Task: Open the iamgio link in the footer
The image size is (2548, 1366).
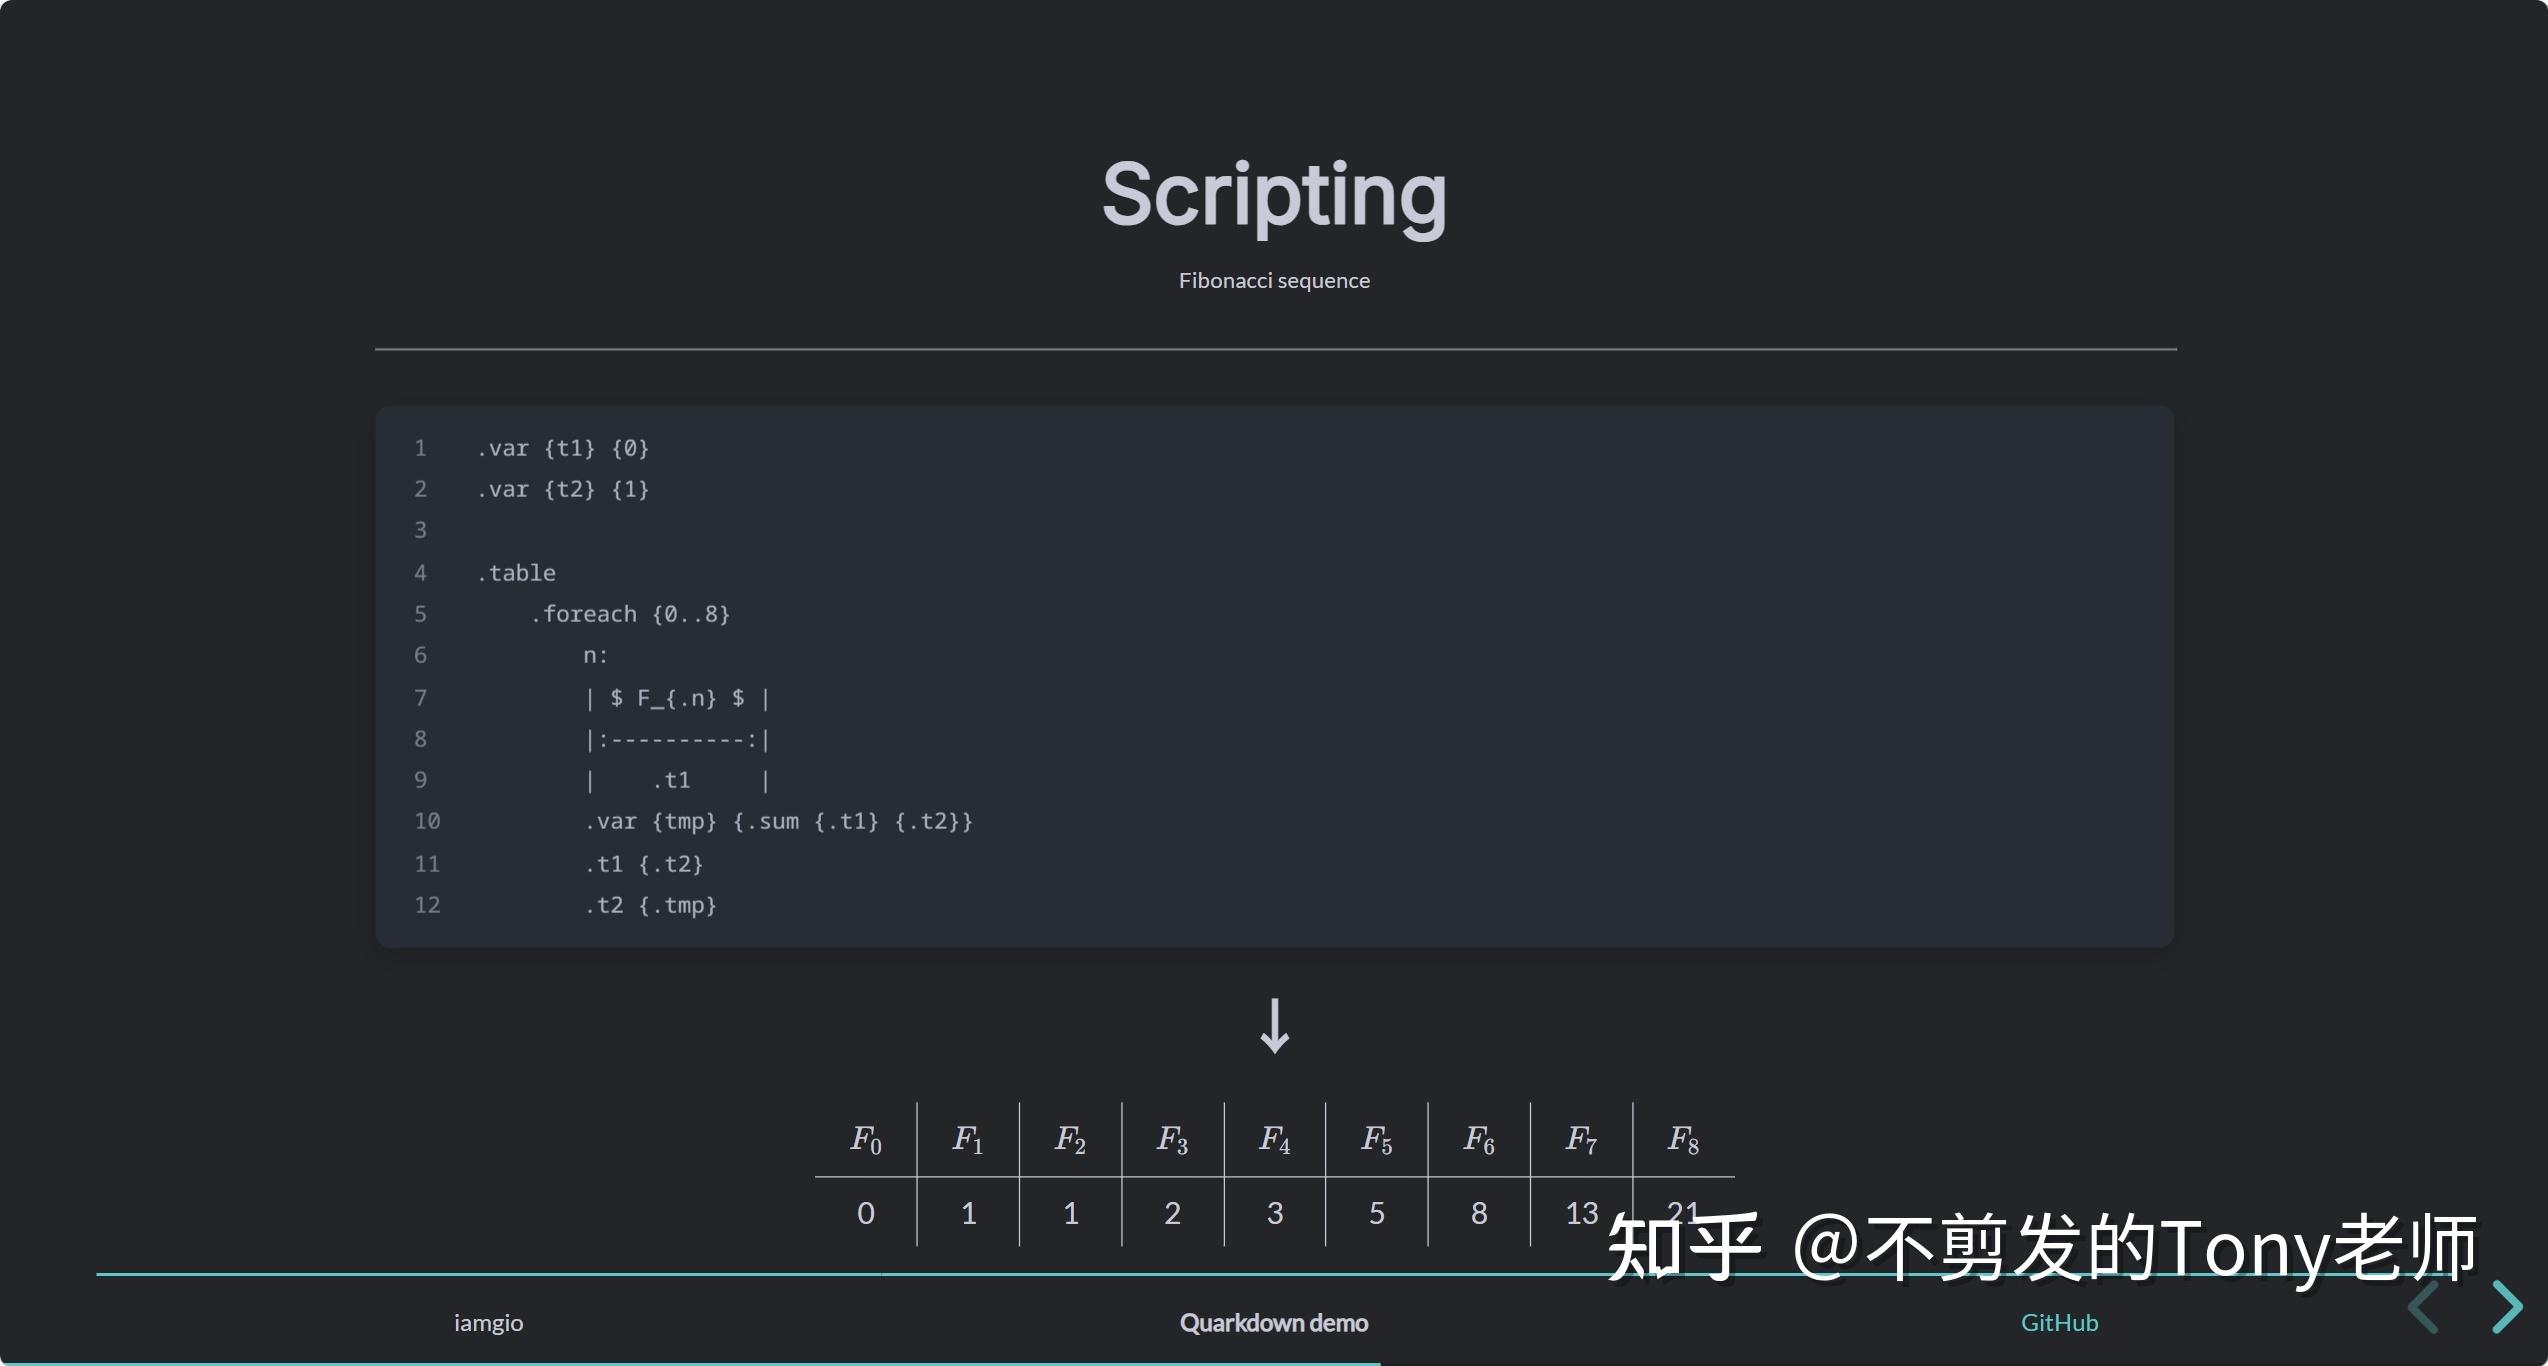Action: tap(489, 1322)
